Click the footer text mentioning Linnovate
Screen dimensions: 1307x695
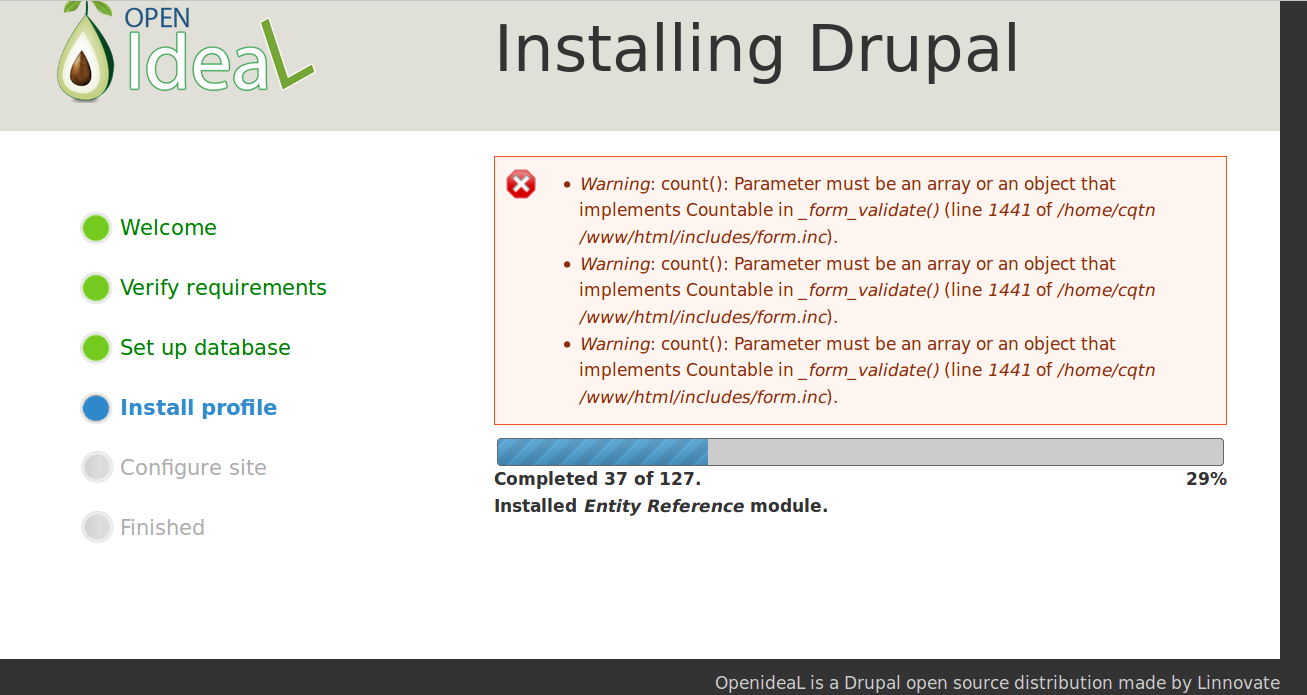point(997,683)
